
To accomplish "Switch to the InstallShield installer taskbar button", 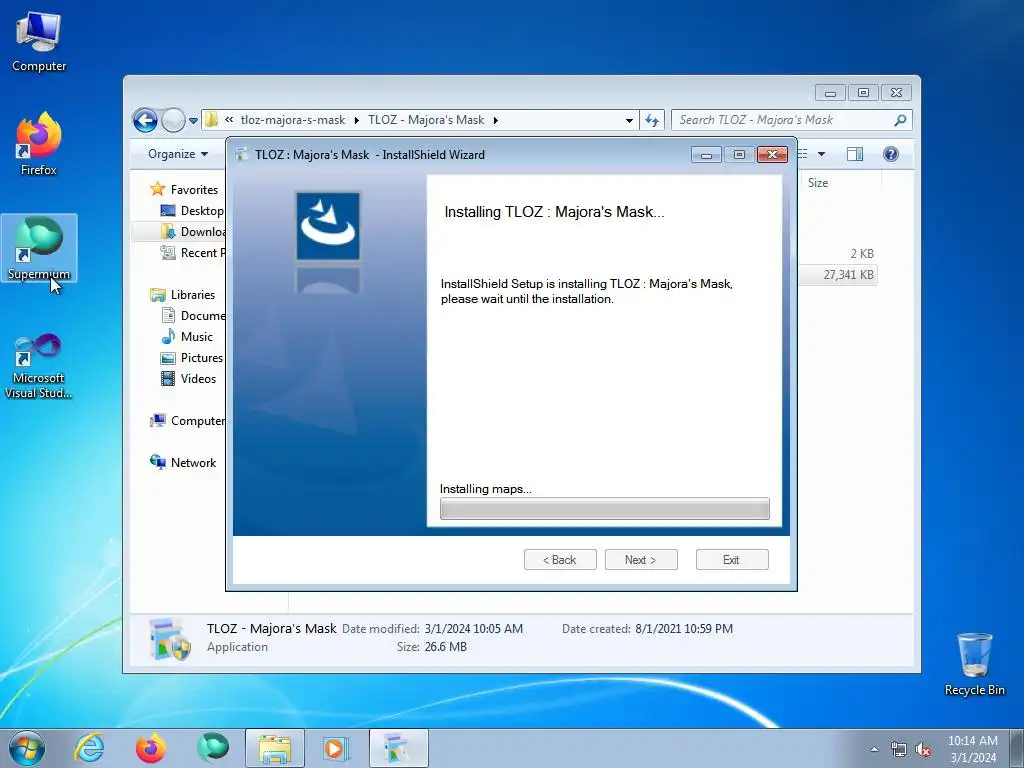I will tap(398, 748).
